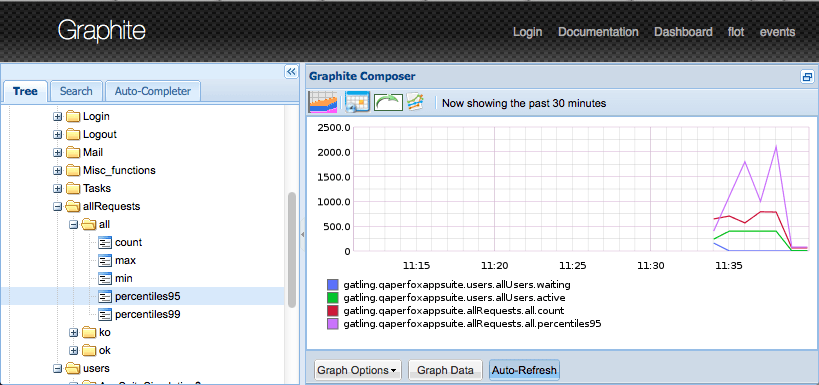Click the count metric leaf icon
This screenshot has width=819, height=385.
click(105, 242)
